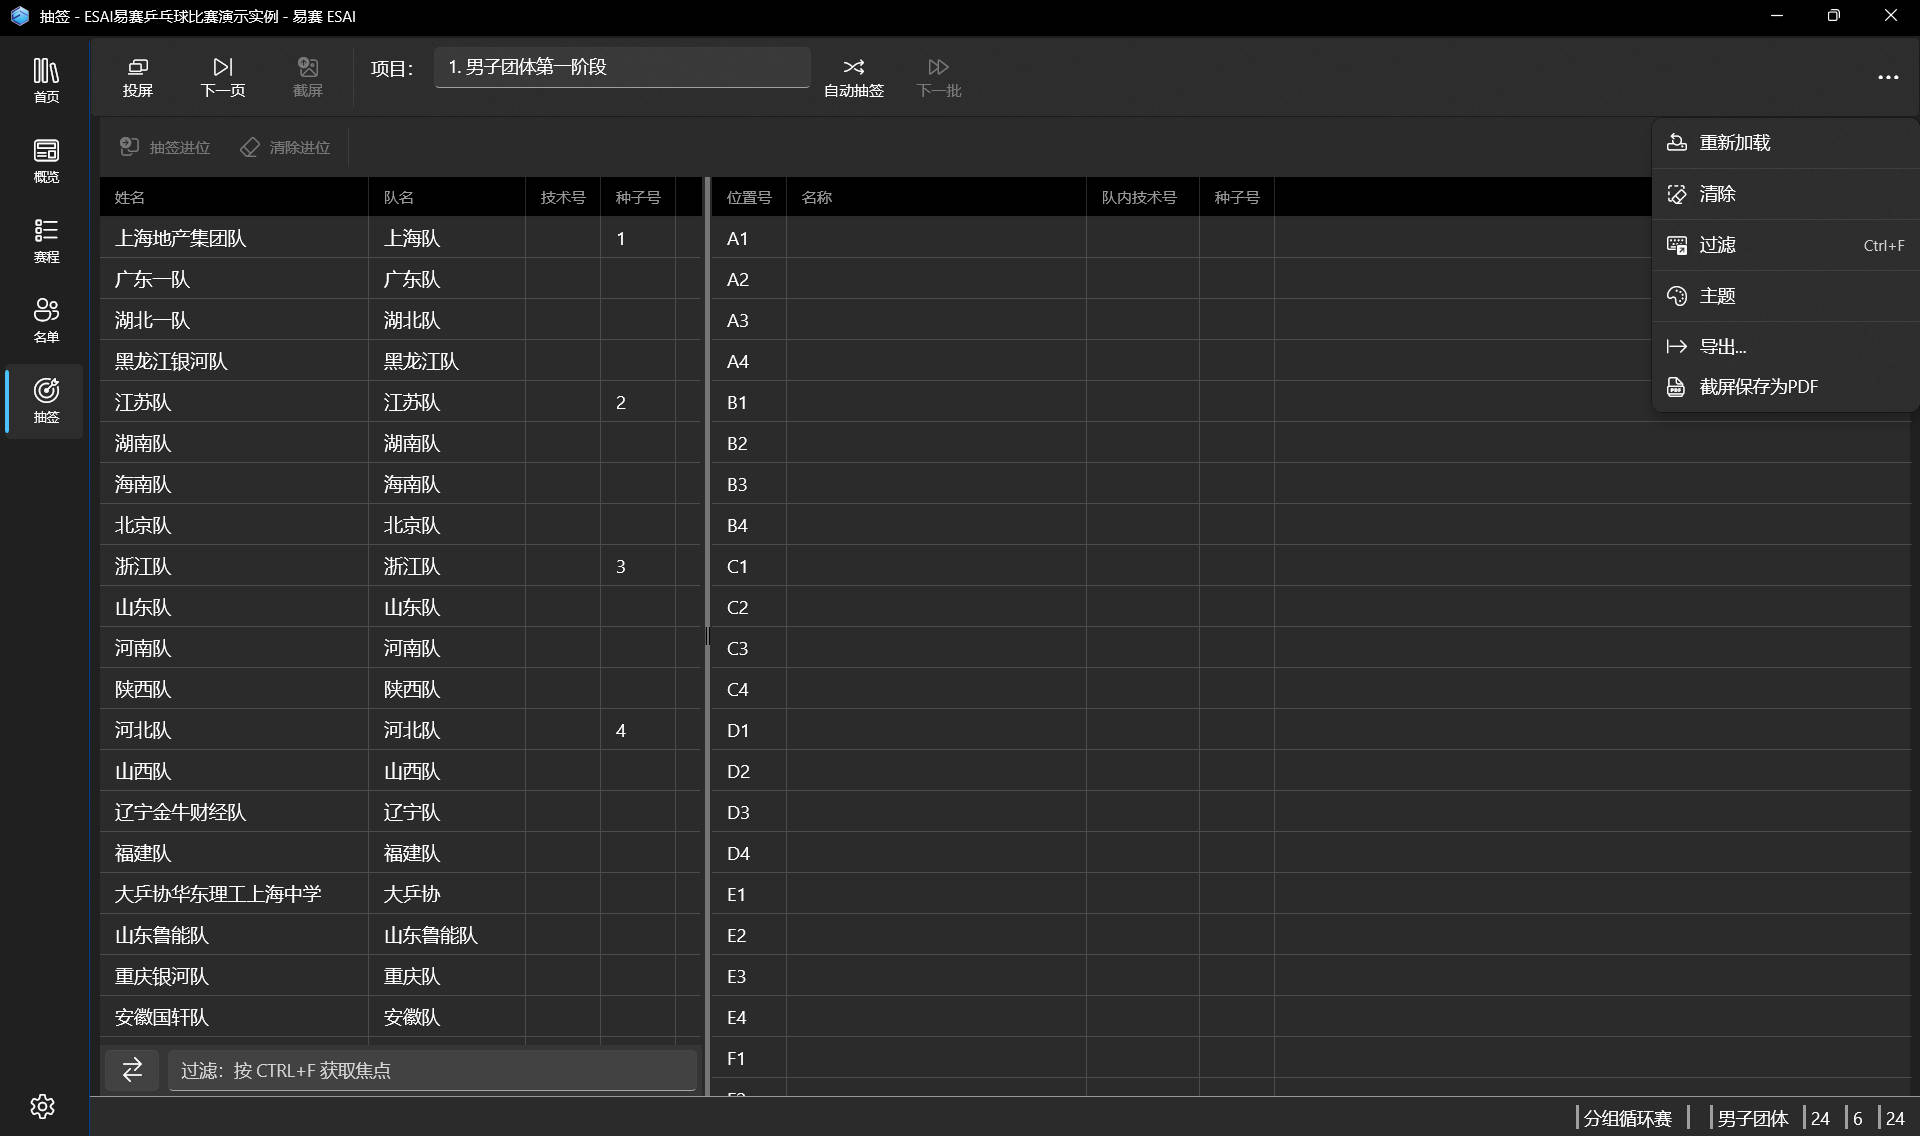Click the 姓名 column header
Viewport: 1920px width, 1136px height.
pyautogui.click(x=234, y=197)
